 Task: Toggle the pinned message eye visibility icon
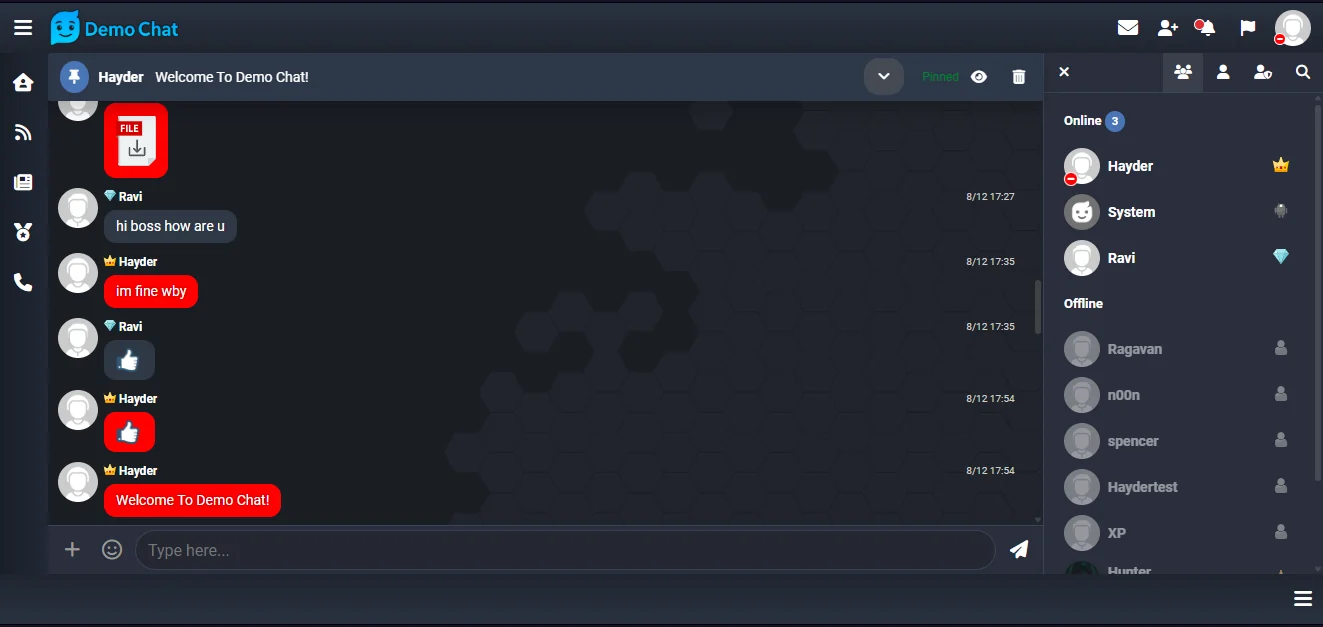coord(979,76)
